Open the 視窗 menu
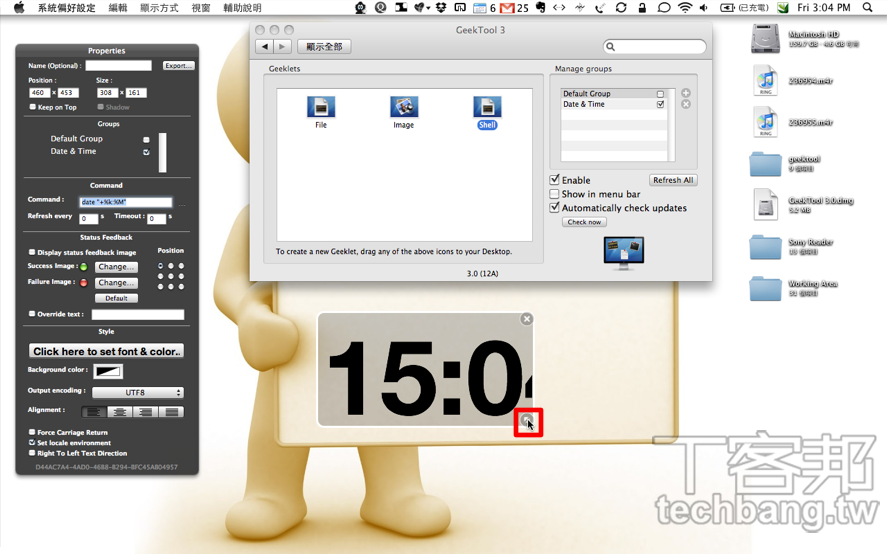The height and width of the screenshot is (554, 887). (x=201, y=8)
